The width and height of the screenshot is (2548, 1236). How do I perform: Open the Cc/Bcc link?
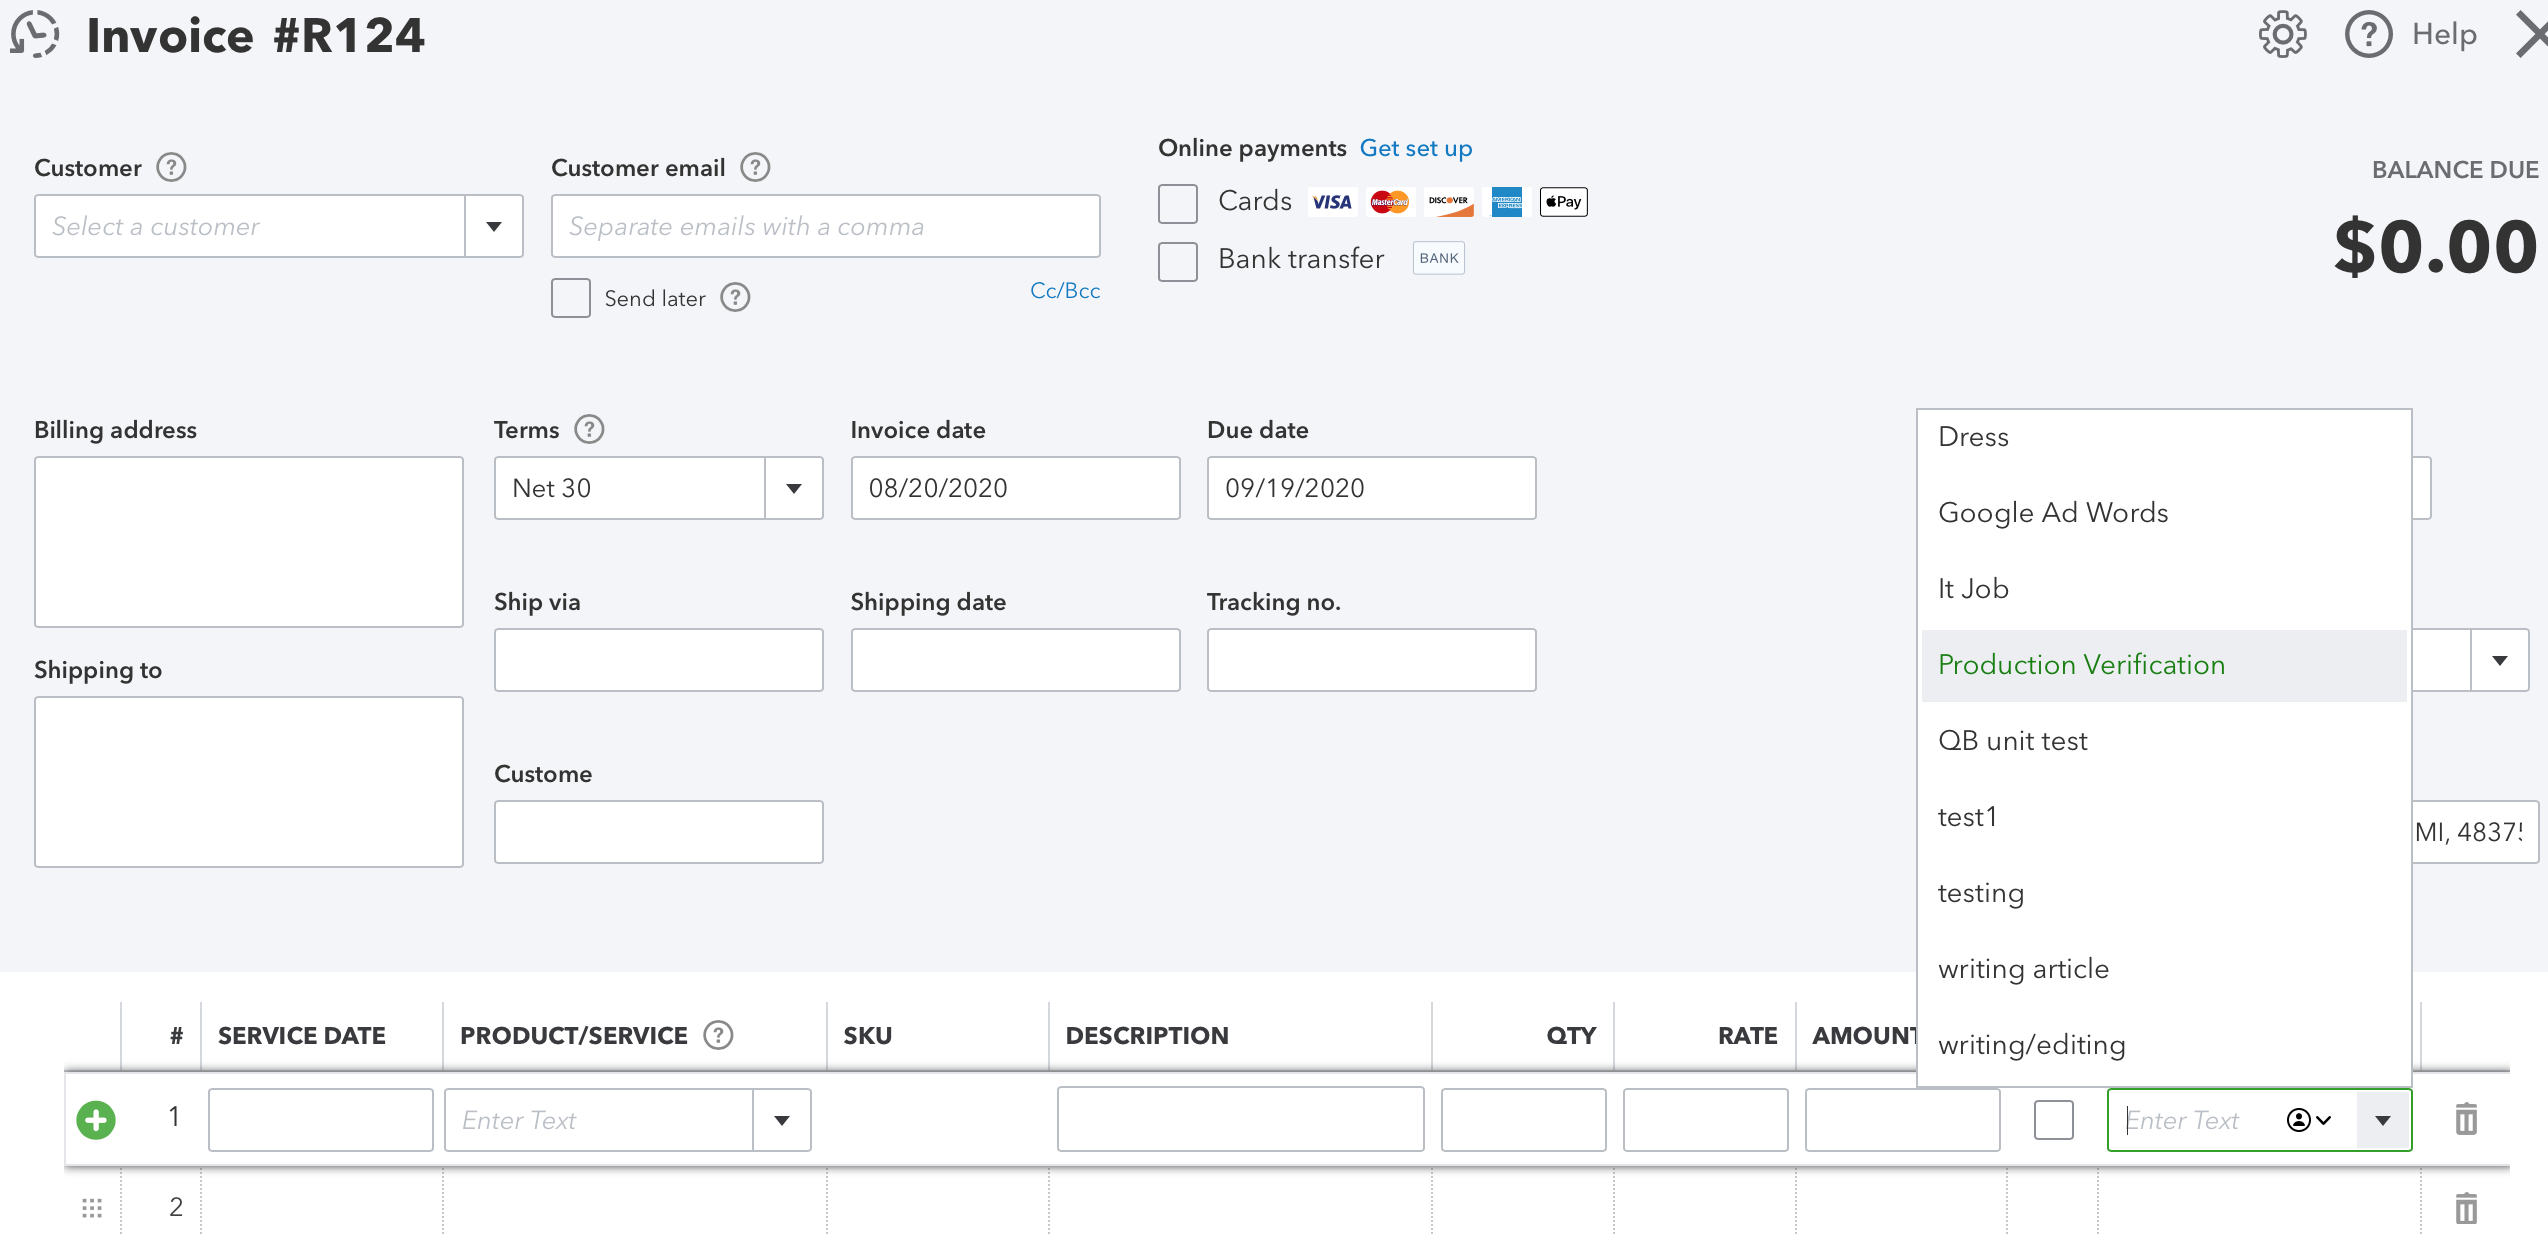click(1065, 291)
